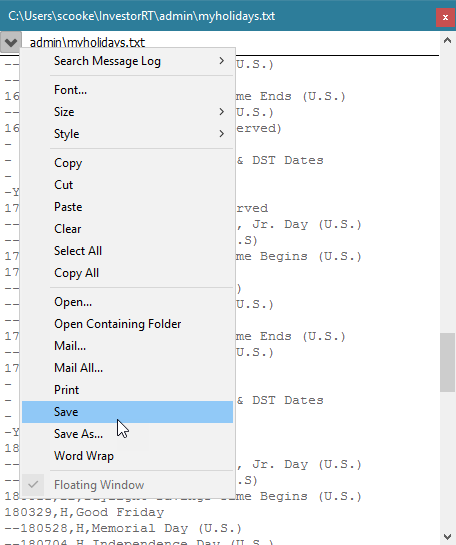Toggle the Floating Window checkmark

[128, 485]
